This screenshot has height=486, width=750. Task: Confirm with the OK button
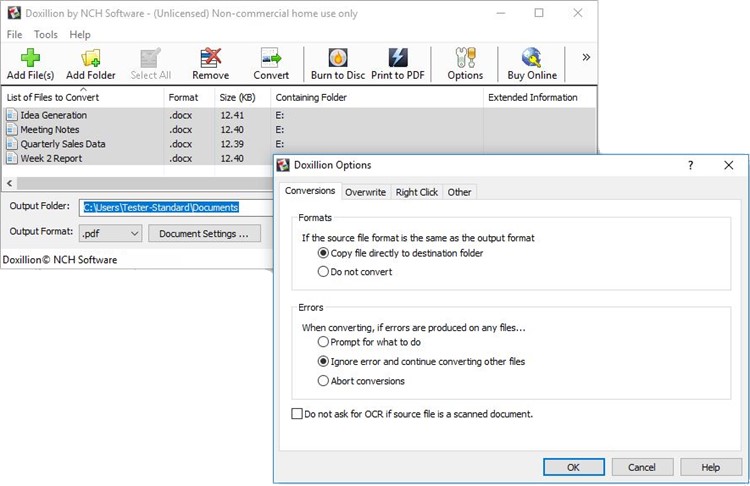pos(574,467)
